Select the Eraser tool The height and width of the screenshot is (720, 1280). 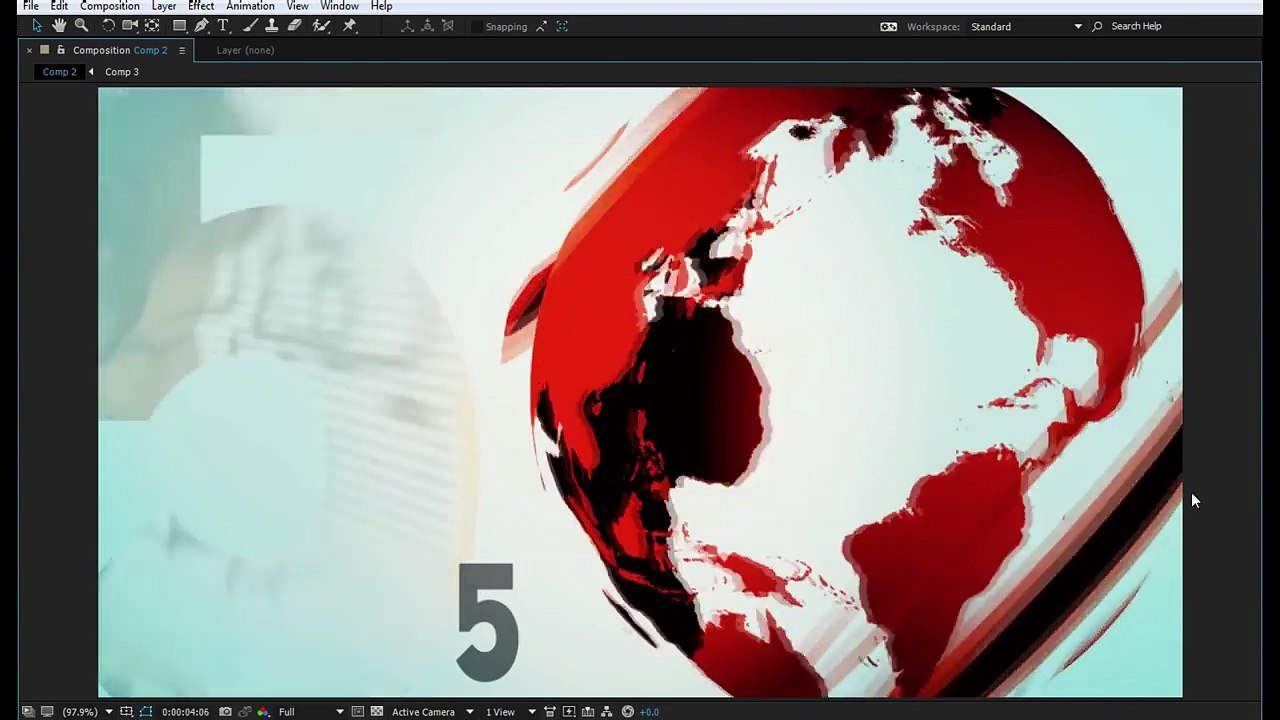(295, 26)
